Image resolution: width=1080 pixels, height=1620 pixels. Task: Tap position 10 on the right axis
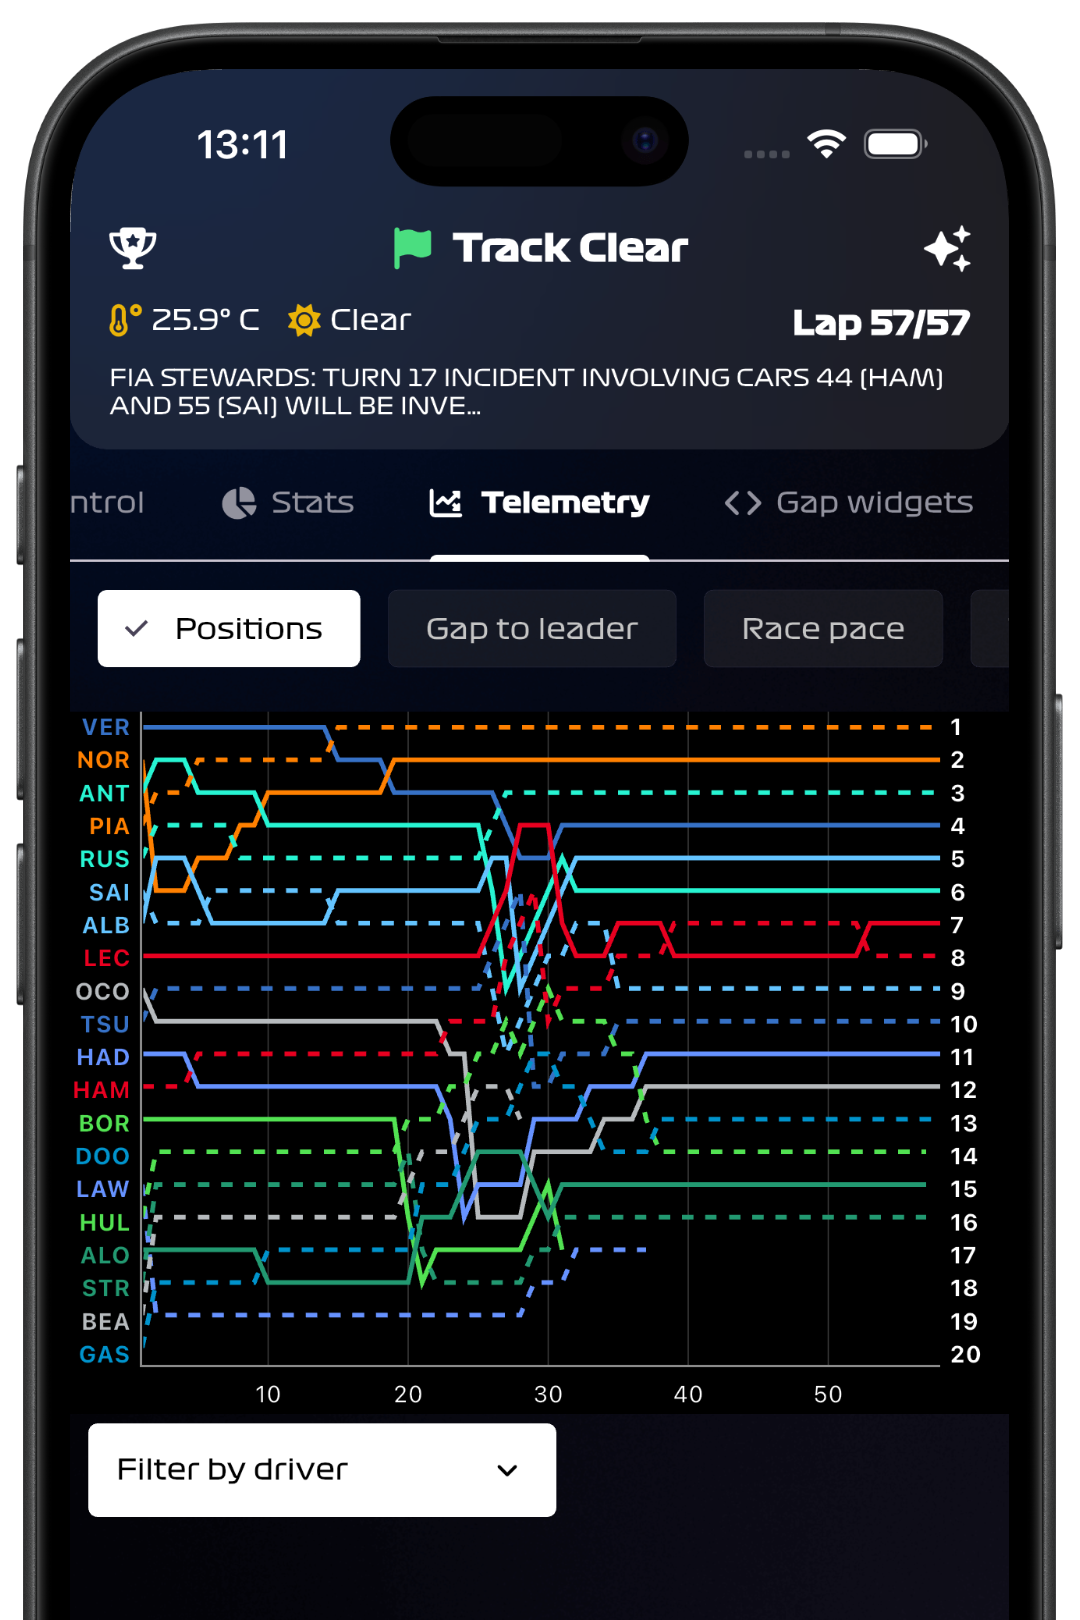tap(964, 1024)
